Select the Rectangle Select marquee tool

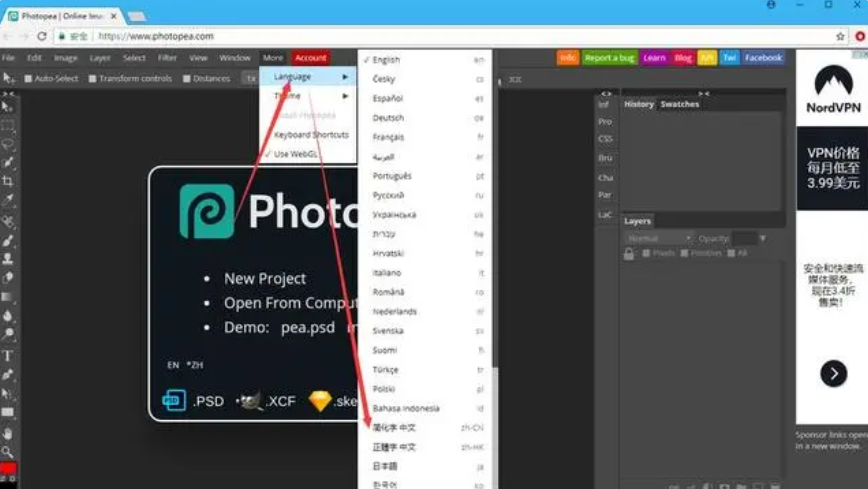pyautogui.click(x=7, y=126)
